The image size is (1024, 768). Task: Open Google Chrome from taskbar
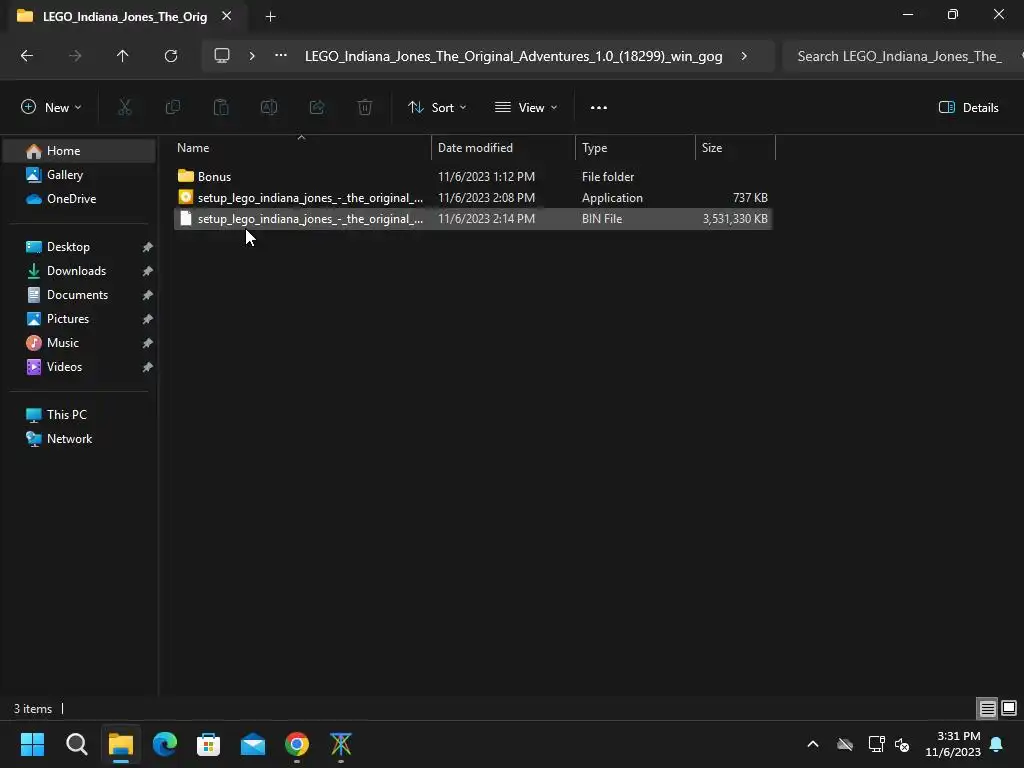point(296,744)
